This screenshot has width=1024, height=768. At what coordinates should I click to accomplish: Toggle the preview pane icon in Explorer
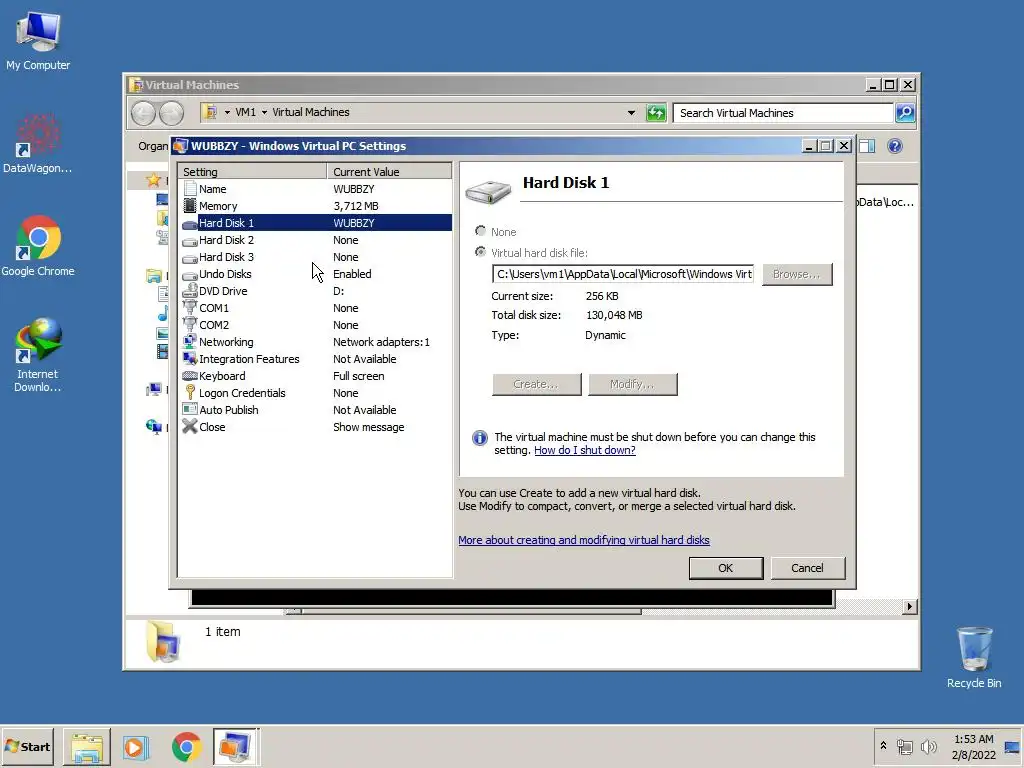(x=867, y=146)
